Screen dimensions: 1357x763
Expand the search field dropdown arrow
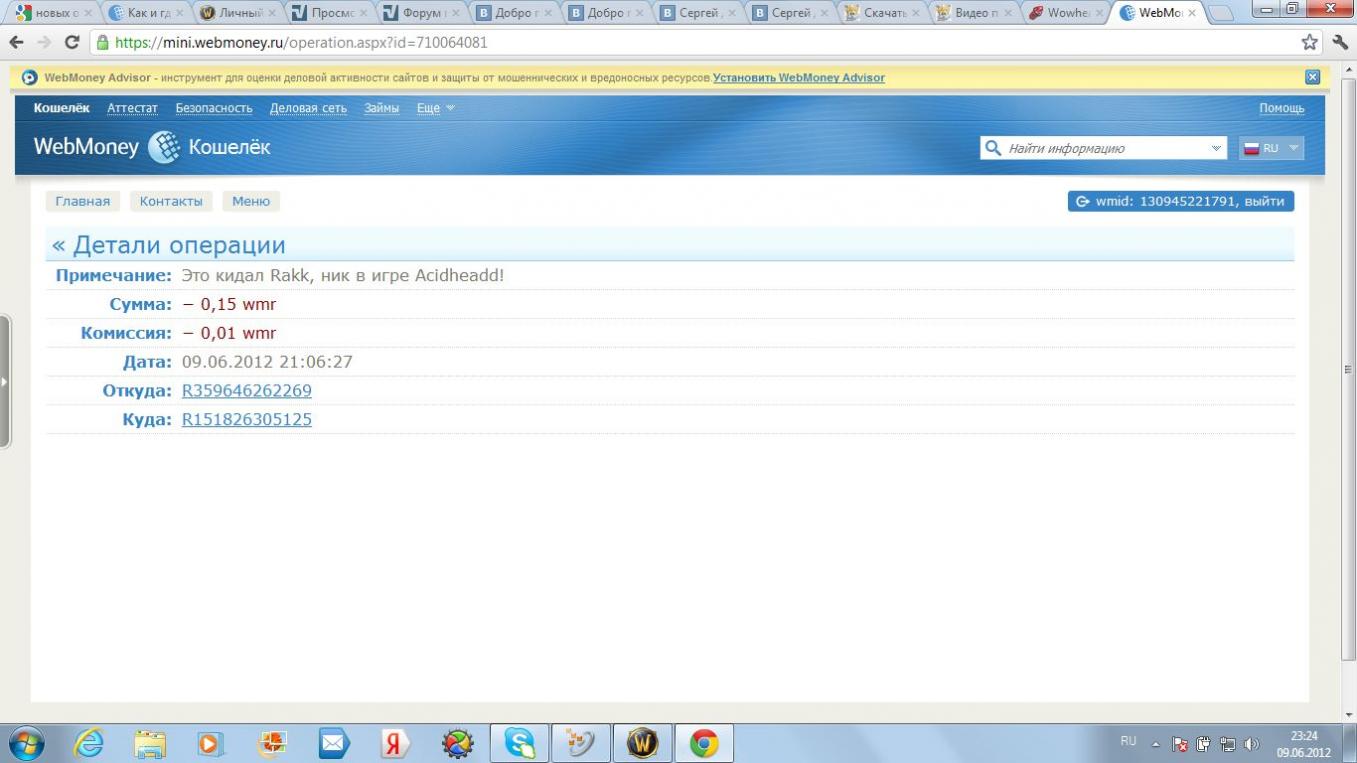[1216, 148]
